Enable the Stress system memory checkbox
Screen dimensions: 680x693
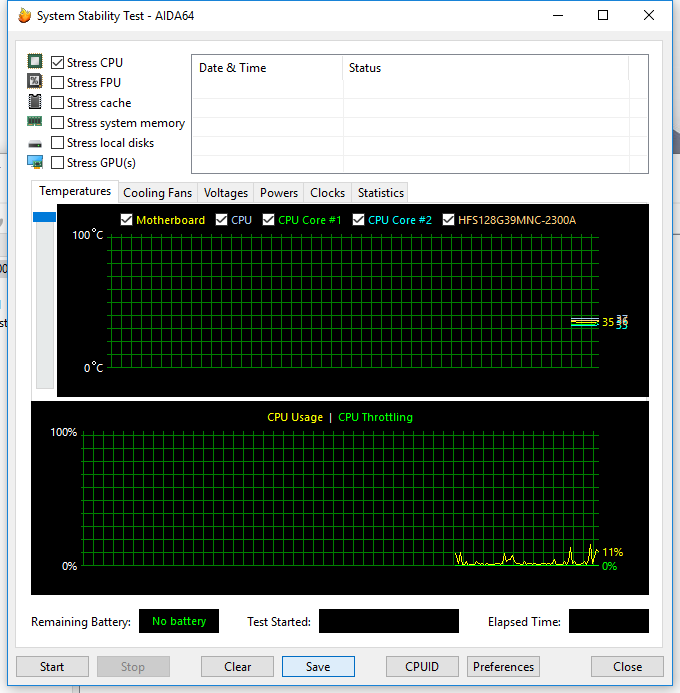pyautogui.click(x=57, y=122)
